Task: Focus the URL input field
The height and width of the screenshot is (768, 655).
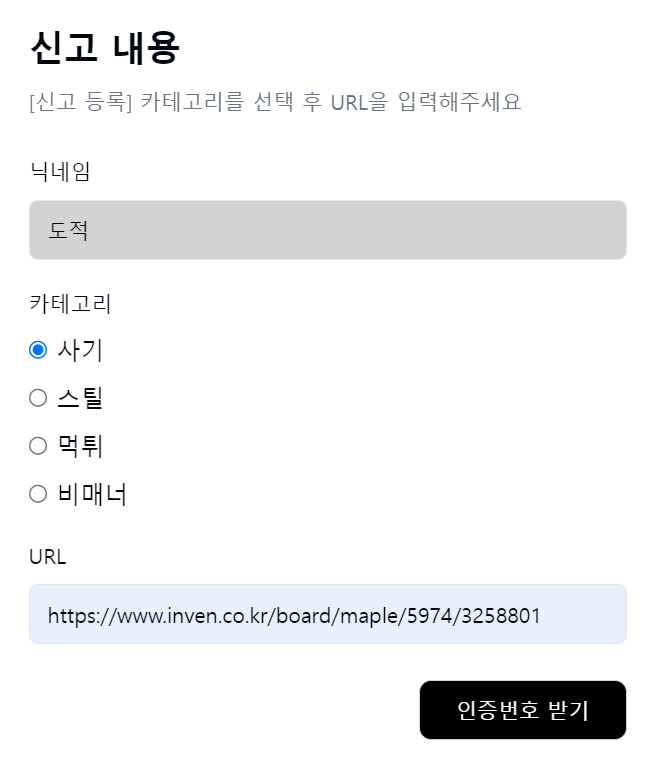Action: [x=327, y=615]
